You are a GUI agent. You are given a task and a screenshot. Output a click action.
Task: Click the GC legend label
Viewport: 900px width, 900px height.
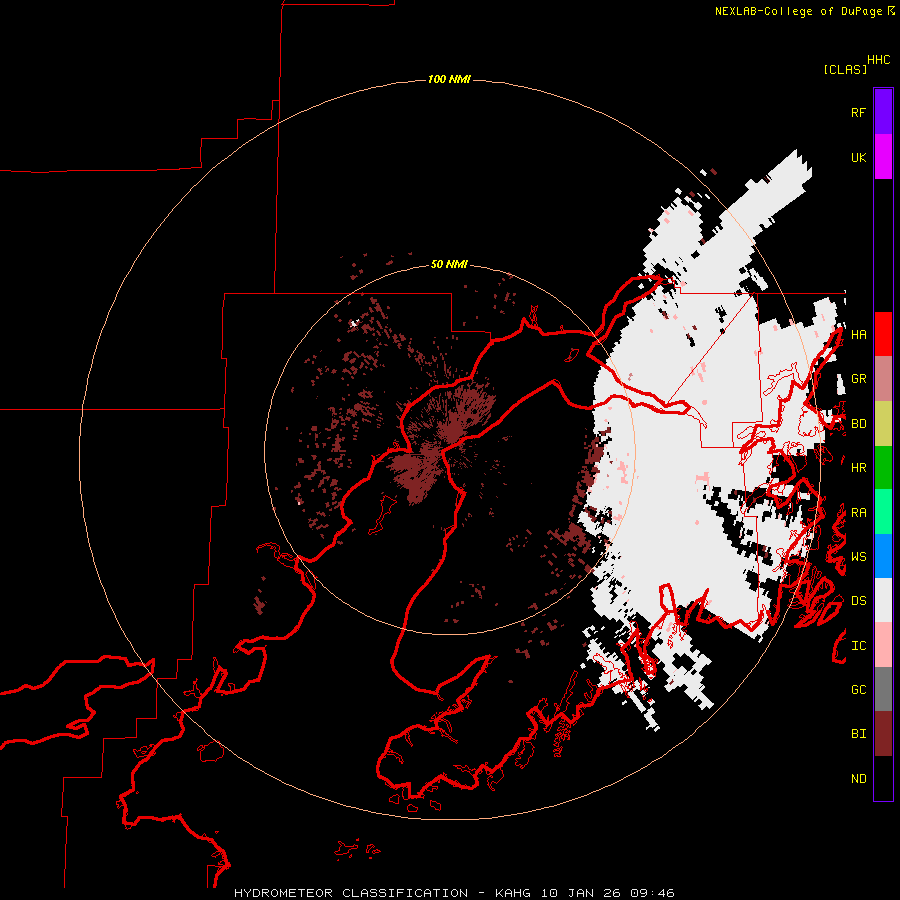point(858,690)
